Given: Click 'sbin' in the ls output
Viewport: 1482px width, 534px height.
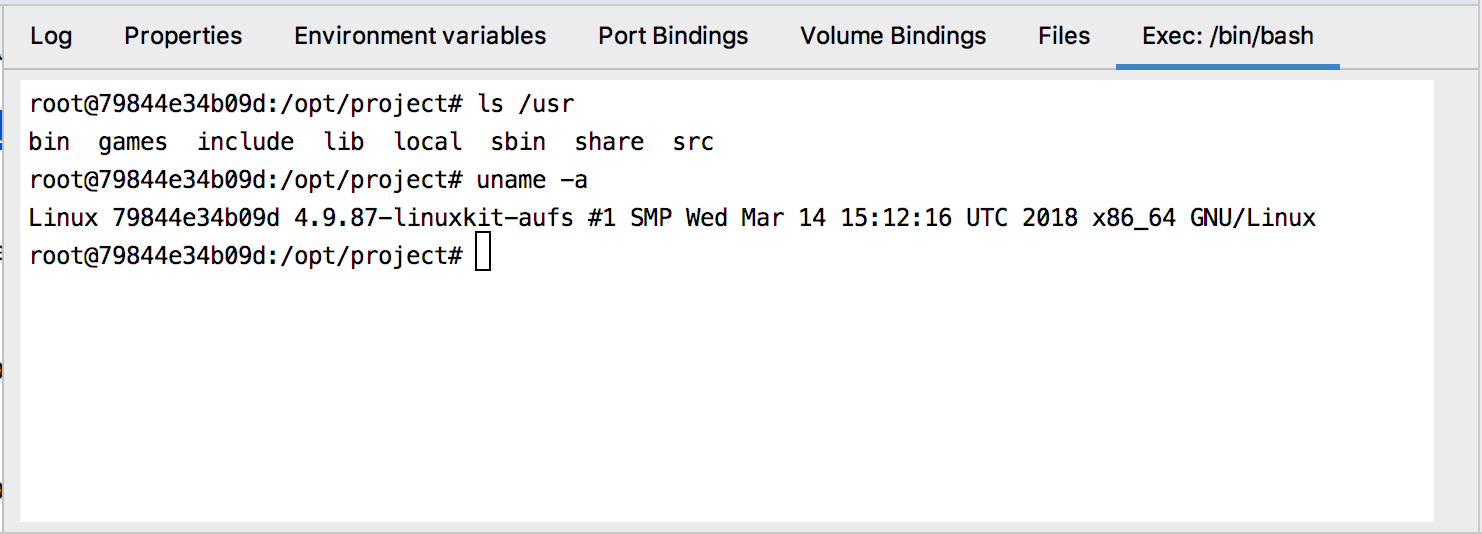Looking at the screenshot, I should 518,142.
